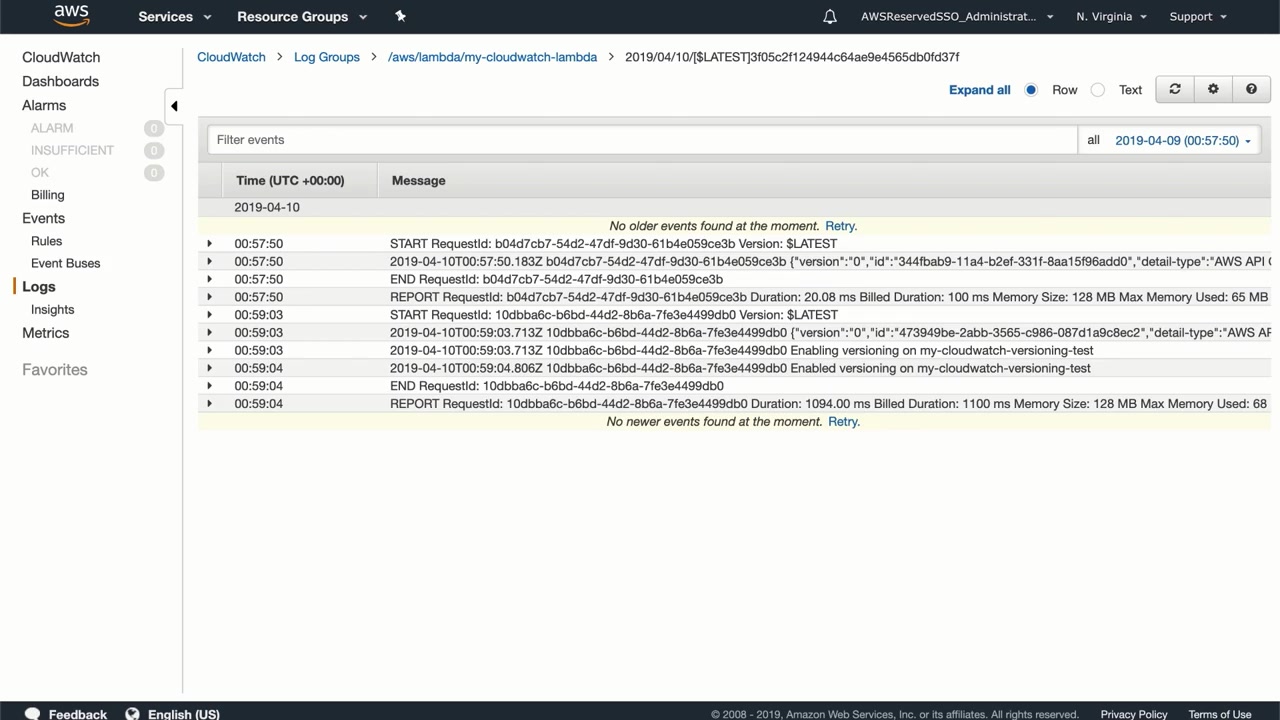
Task: Select the Text view radio button
Action: 1098,90
